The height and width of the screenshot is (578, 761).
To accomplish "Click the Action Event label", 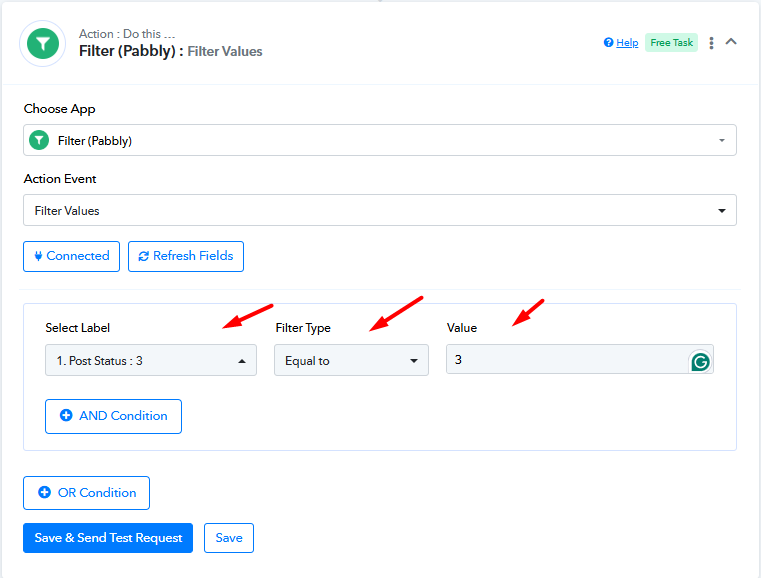I will click(60, 179).
